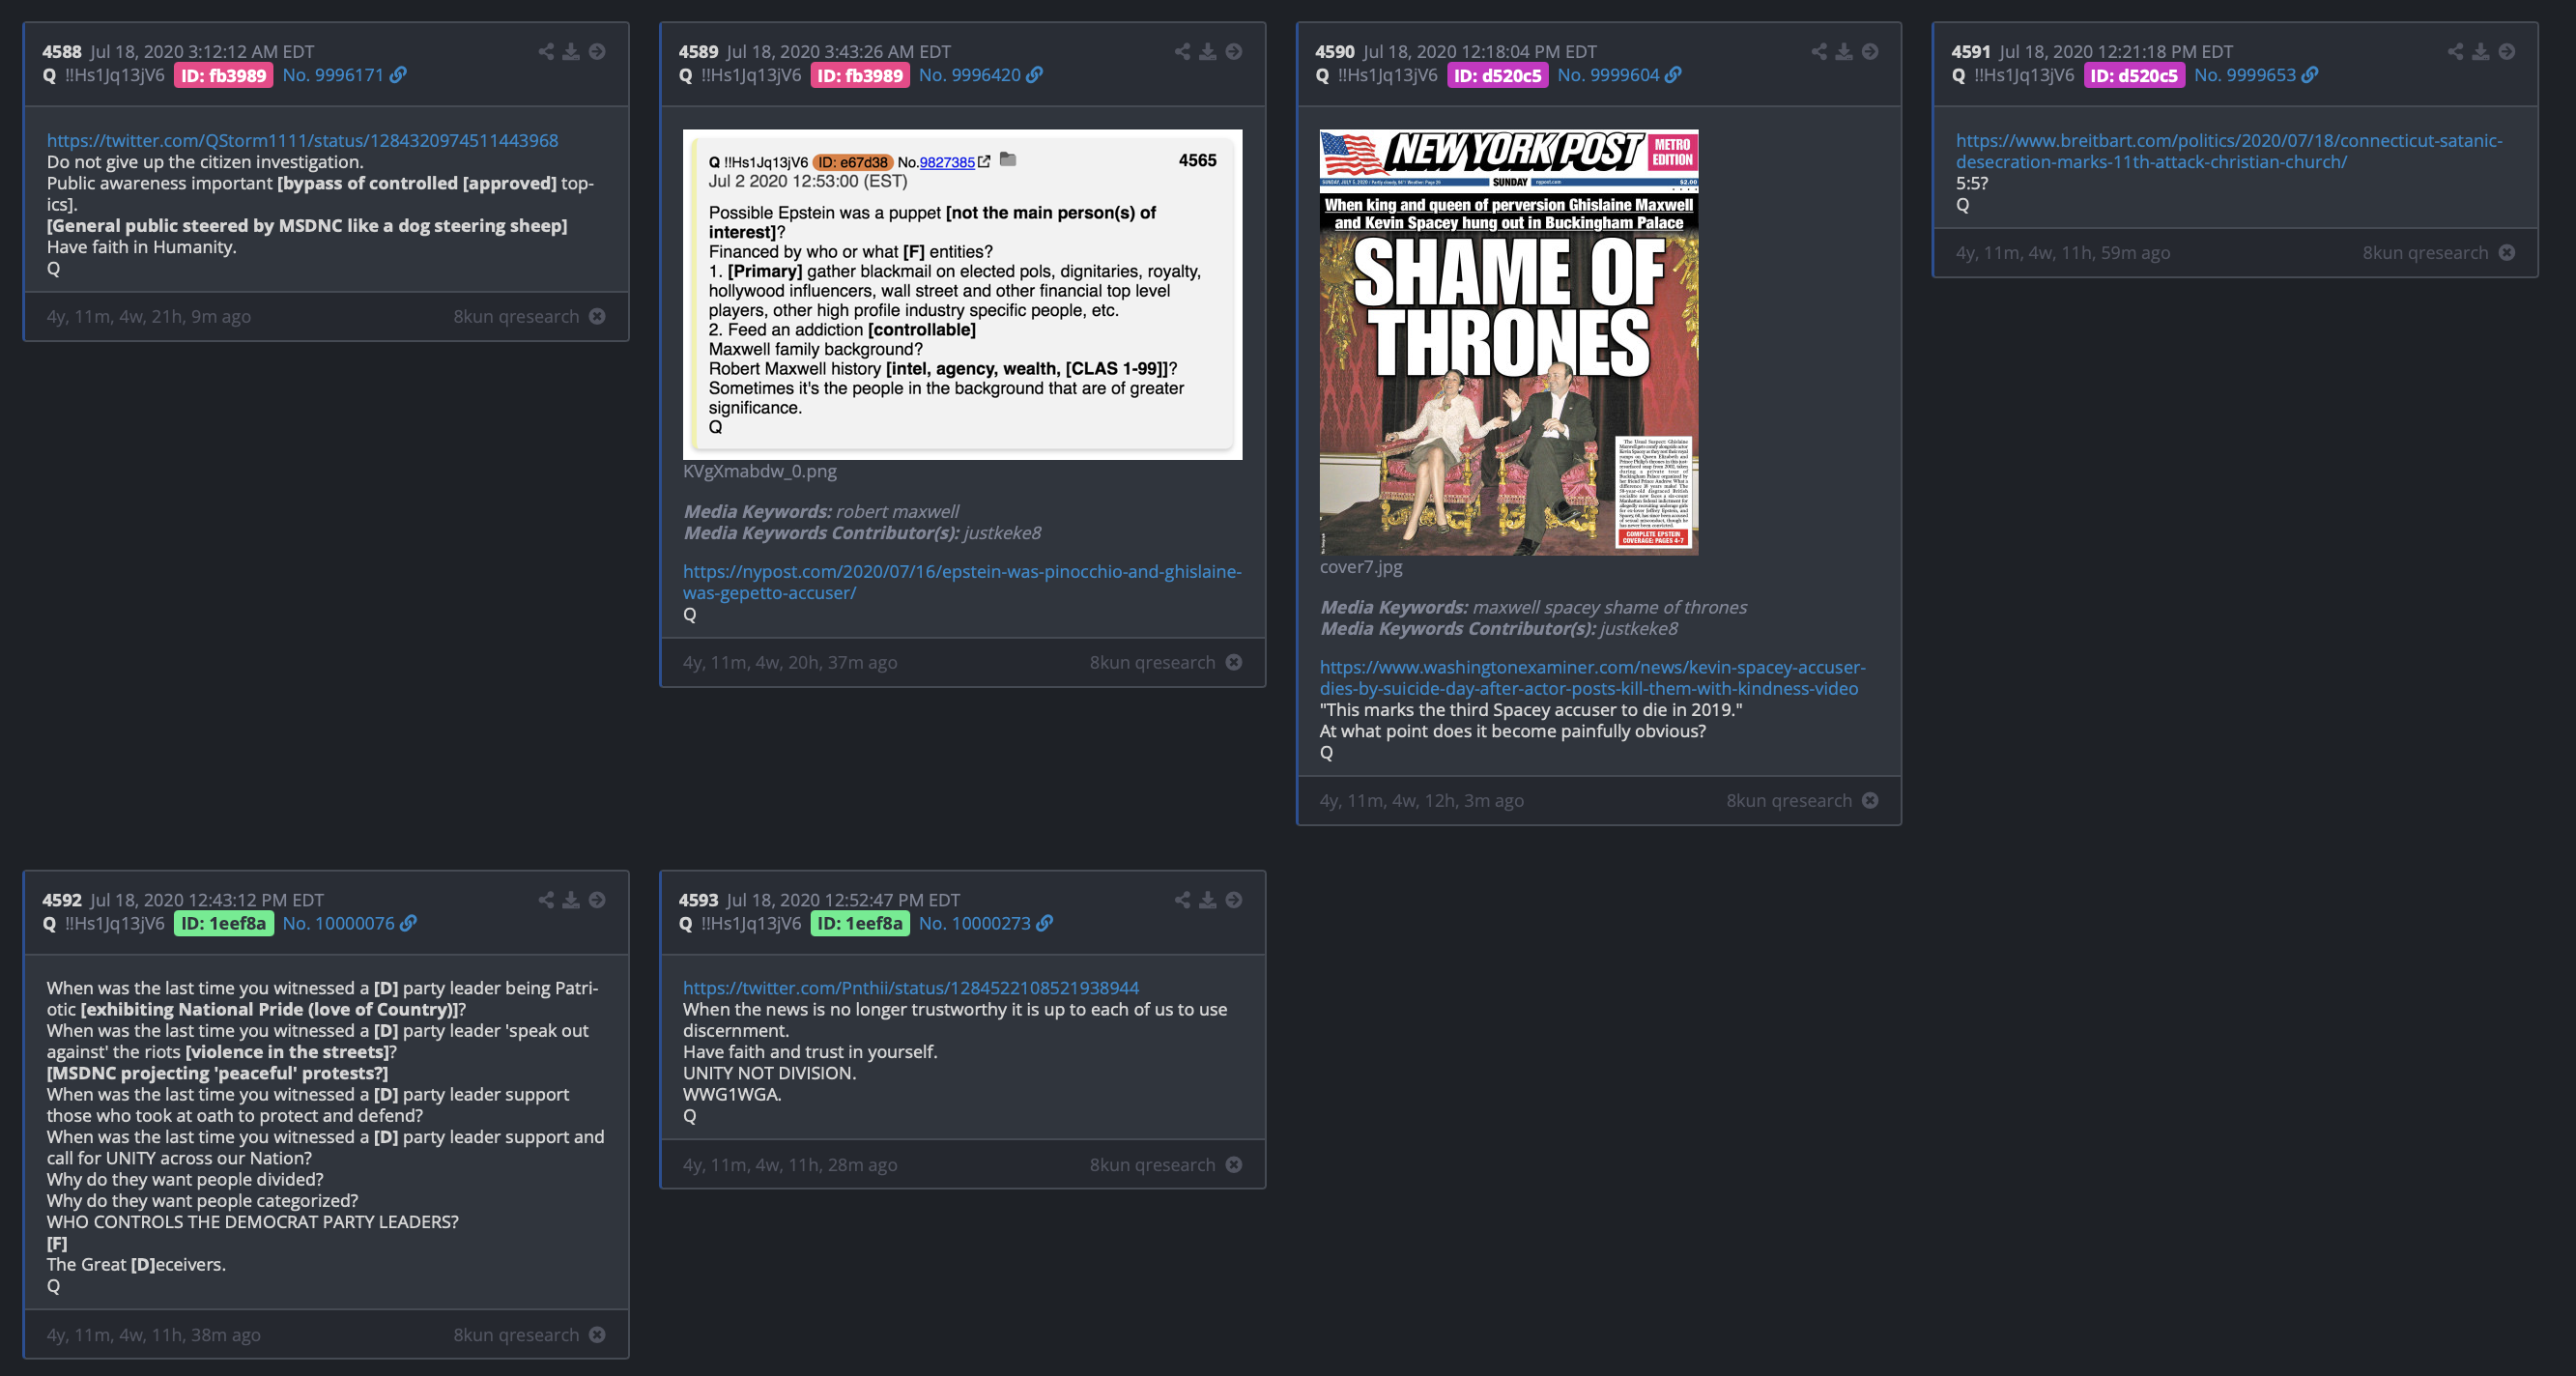Click post number link No. 10000273
Viewport: 2576px width, 1376px height.
(975, 923)
